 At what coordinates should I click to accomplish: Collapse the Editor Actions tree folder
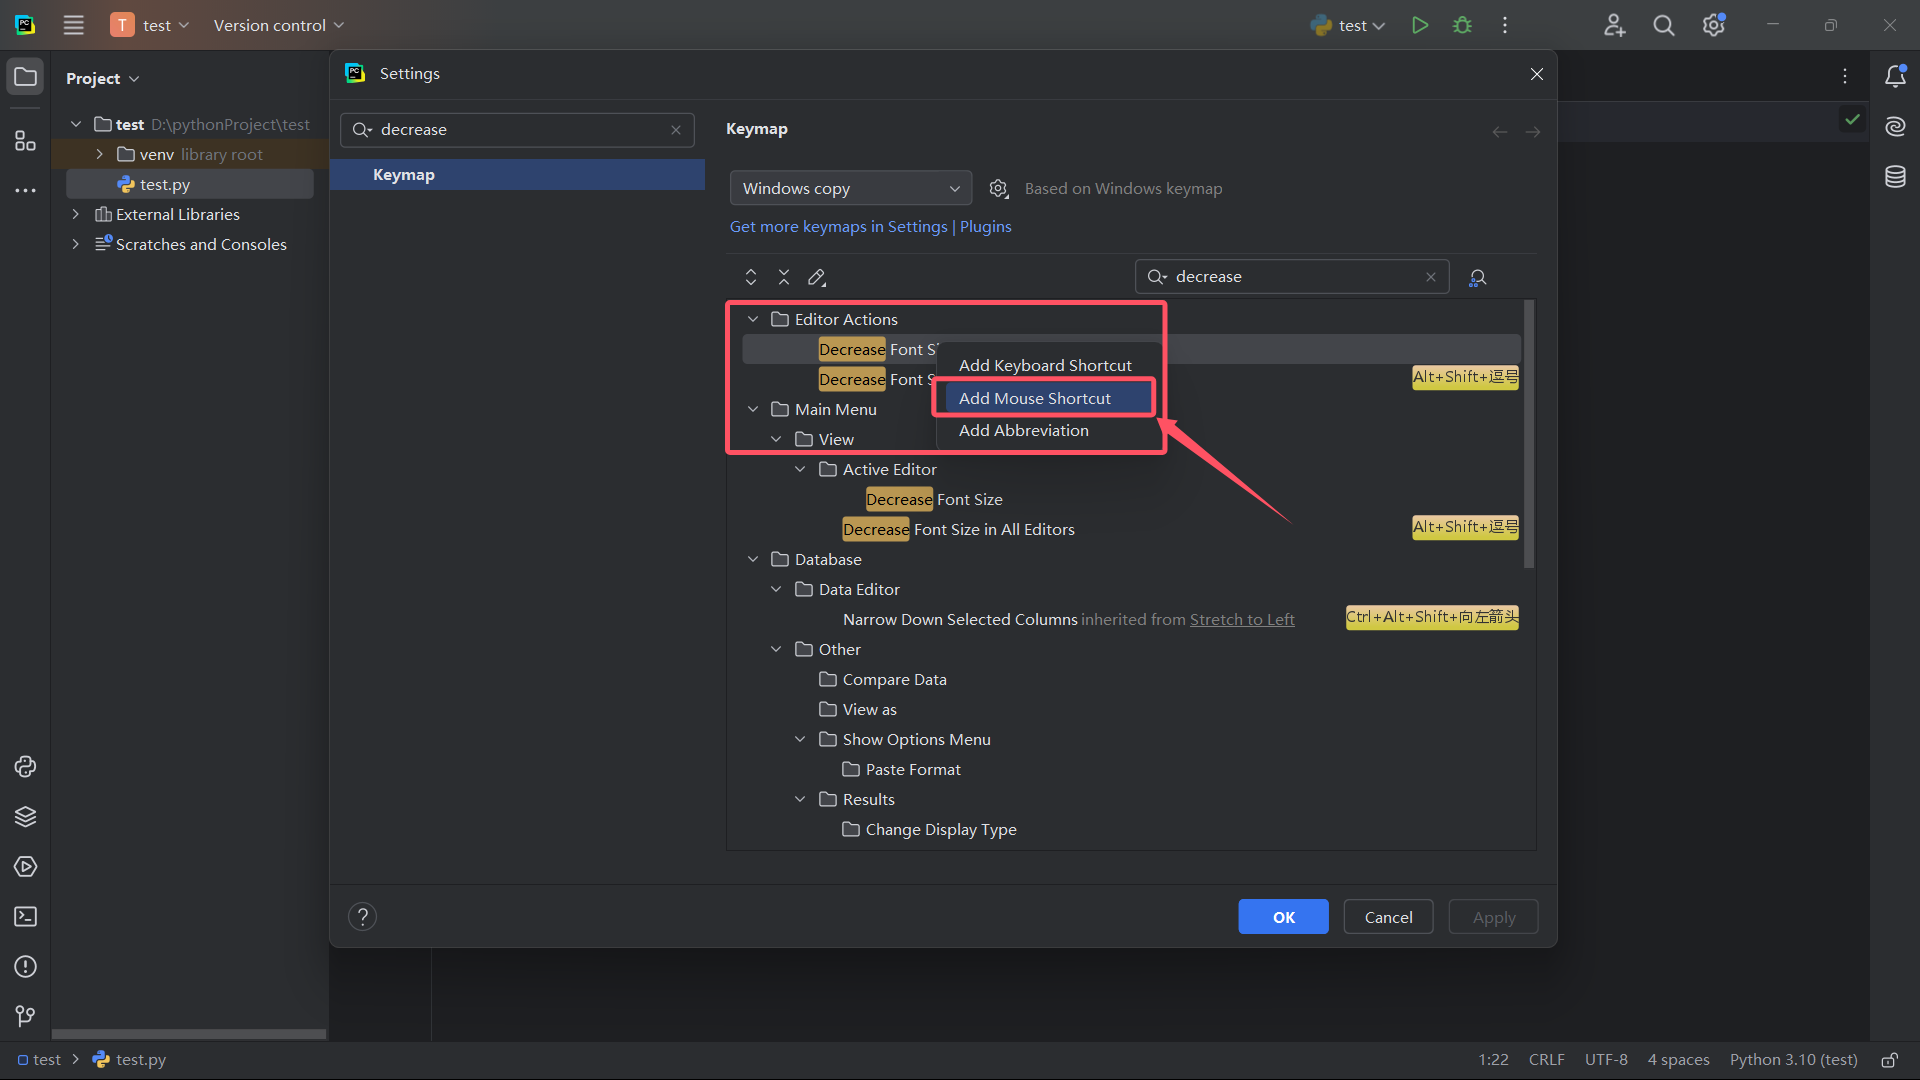click(x=753, y=319)
